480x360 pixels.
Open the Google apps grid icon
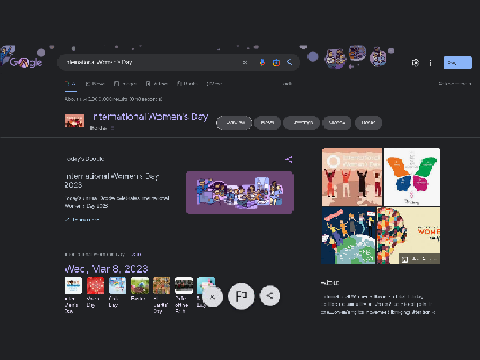[430, 63]
